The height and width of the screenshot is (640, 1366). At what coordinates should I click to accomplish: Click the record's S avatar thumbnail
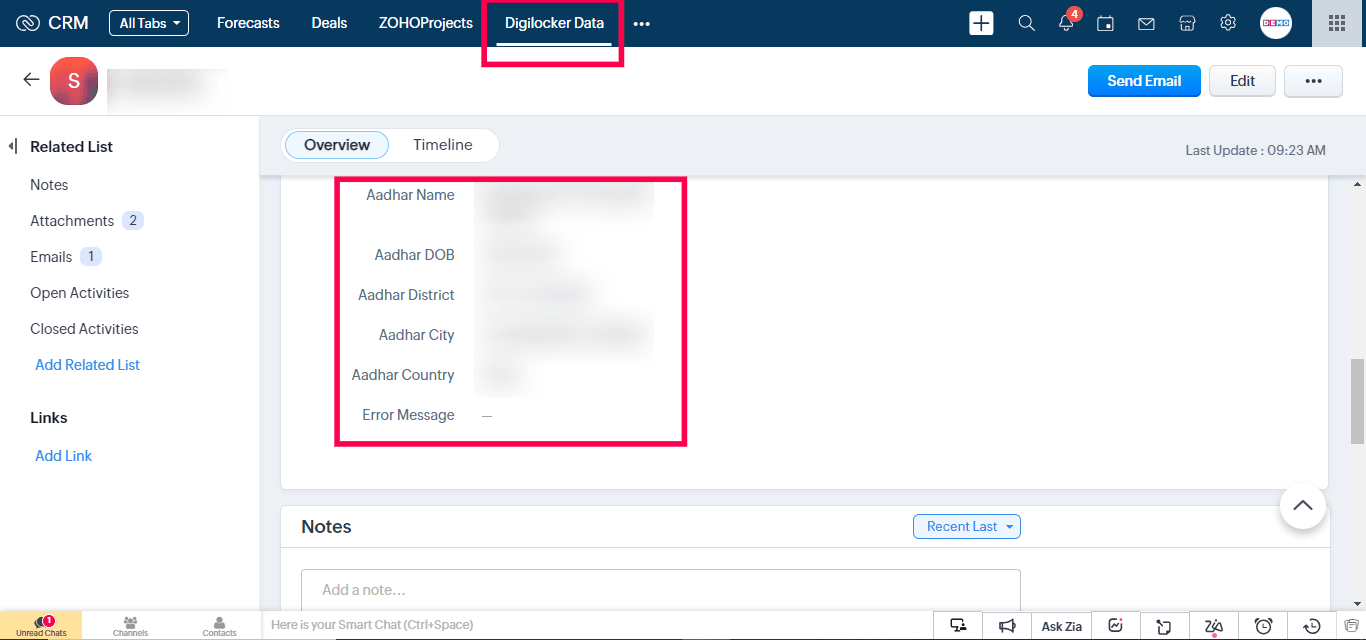click(74, 81)
